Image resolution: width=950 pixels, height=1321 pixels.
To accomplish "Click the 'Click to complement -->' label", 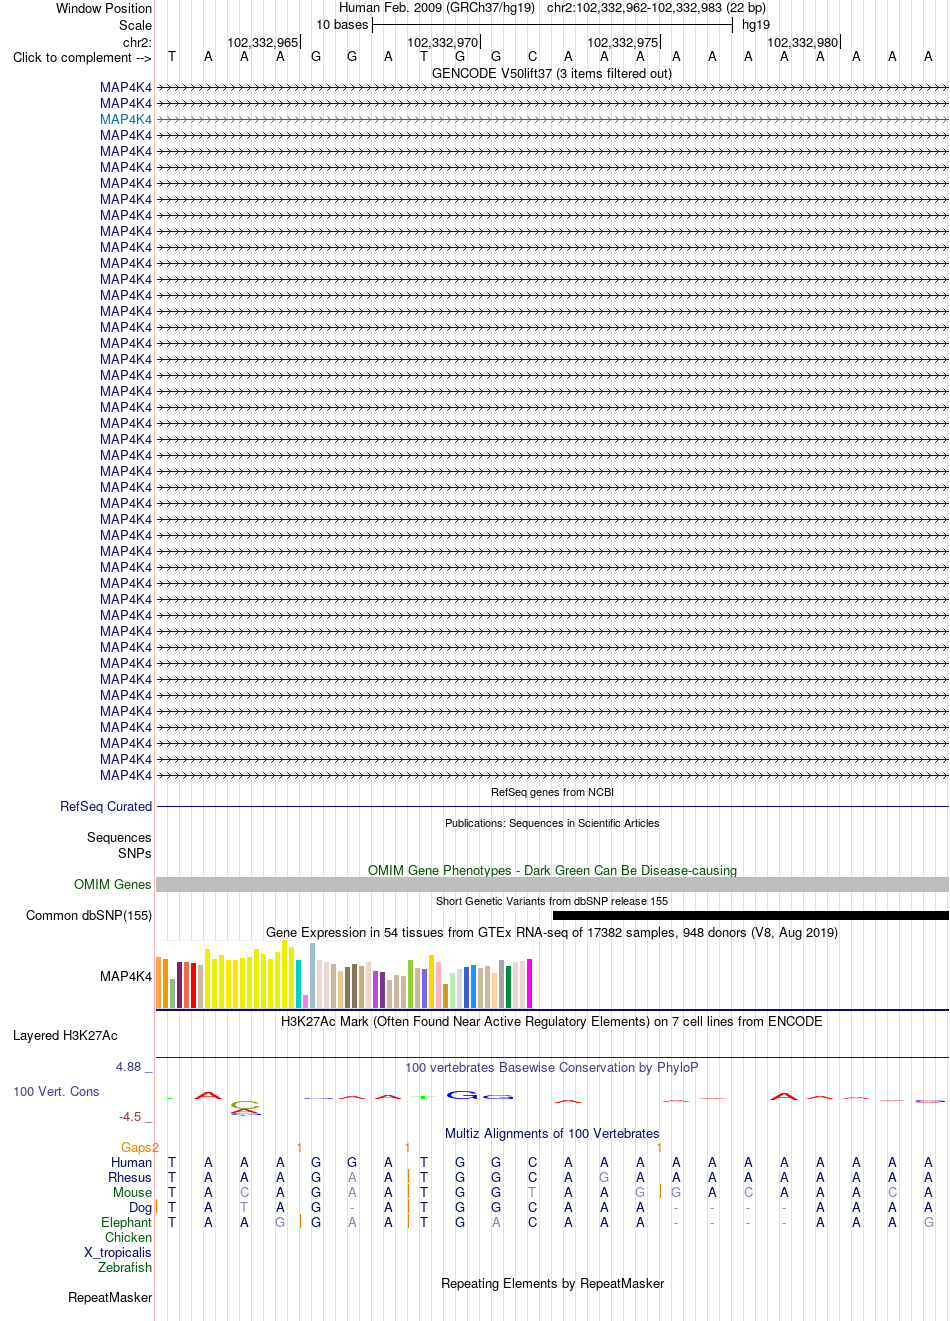I will [x=82, y=57].
